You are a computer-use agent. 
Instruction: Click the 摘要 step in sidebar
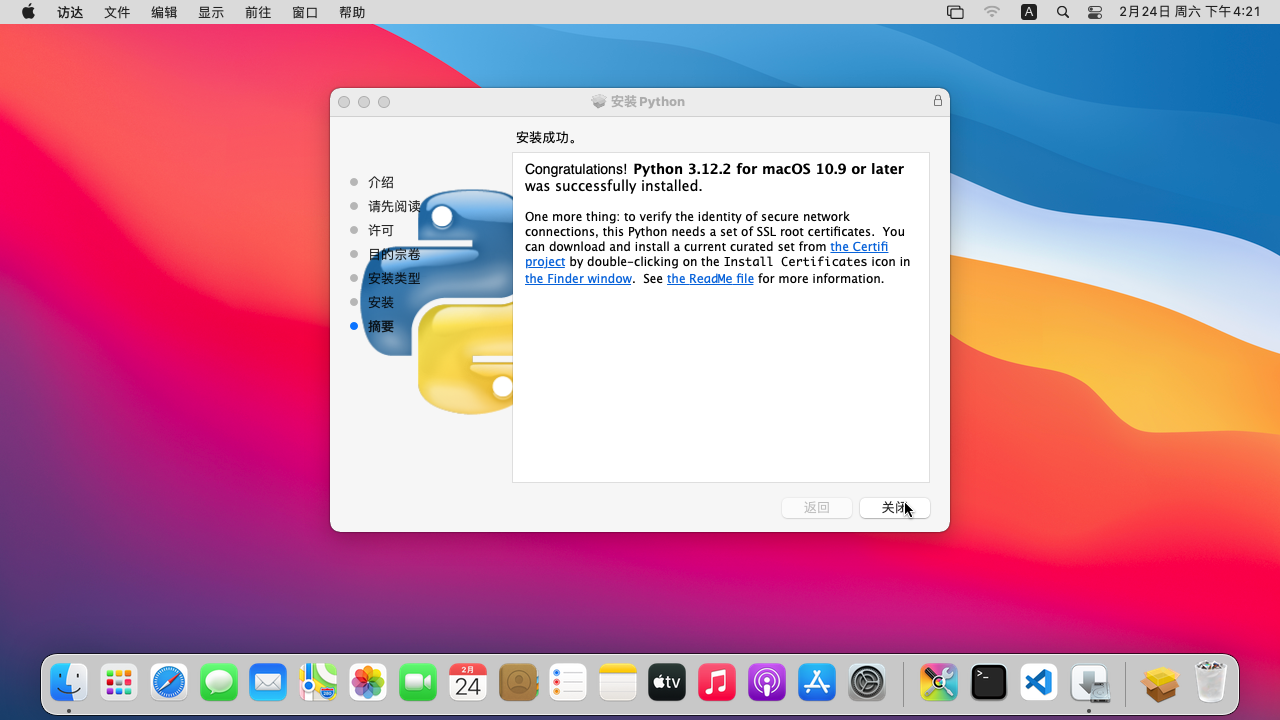(381, 326)
